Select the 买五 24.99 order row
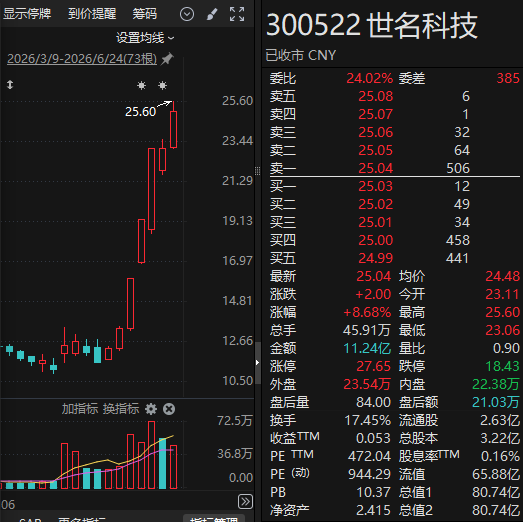 click(x=395, y=258)
